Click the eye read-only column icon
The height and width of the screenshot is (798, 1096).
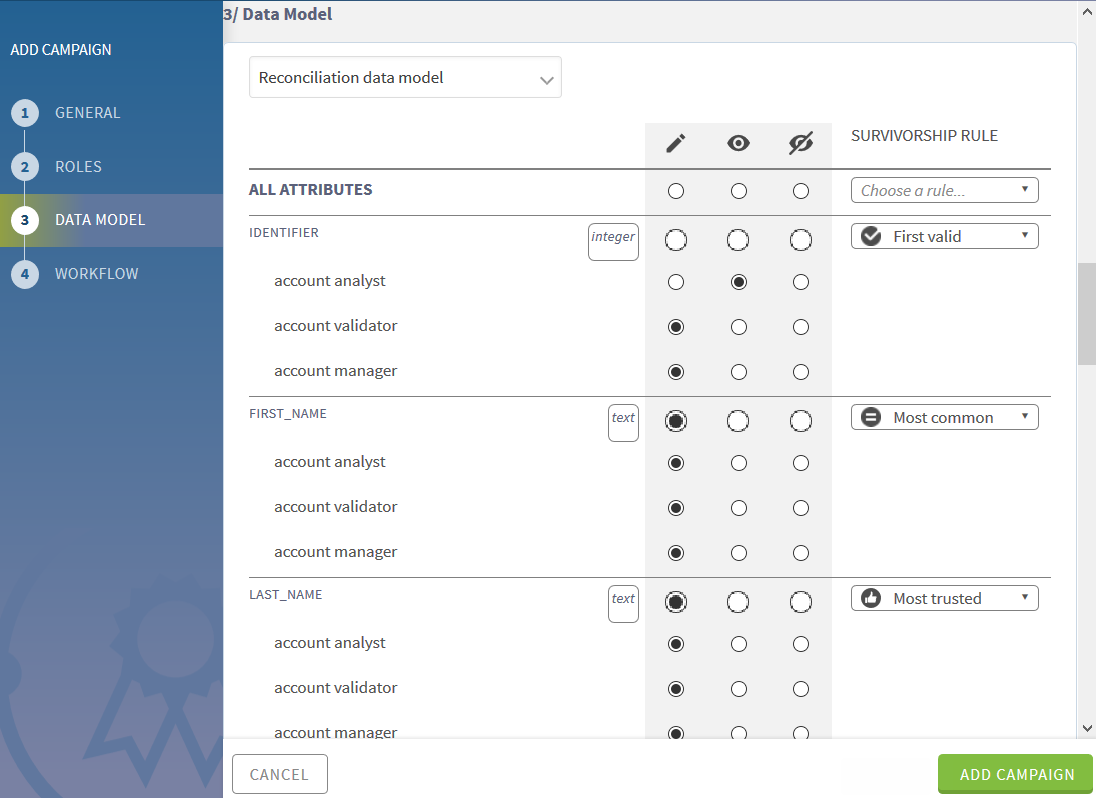click(738, 143)
